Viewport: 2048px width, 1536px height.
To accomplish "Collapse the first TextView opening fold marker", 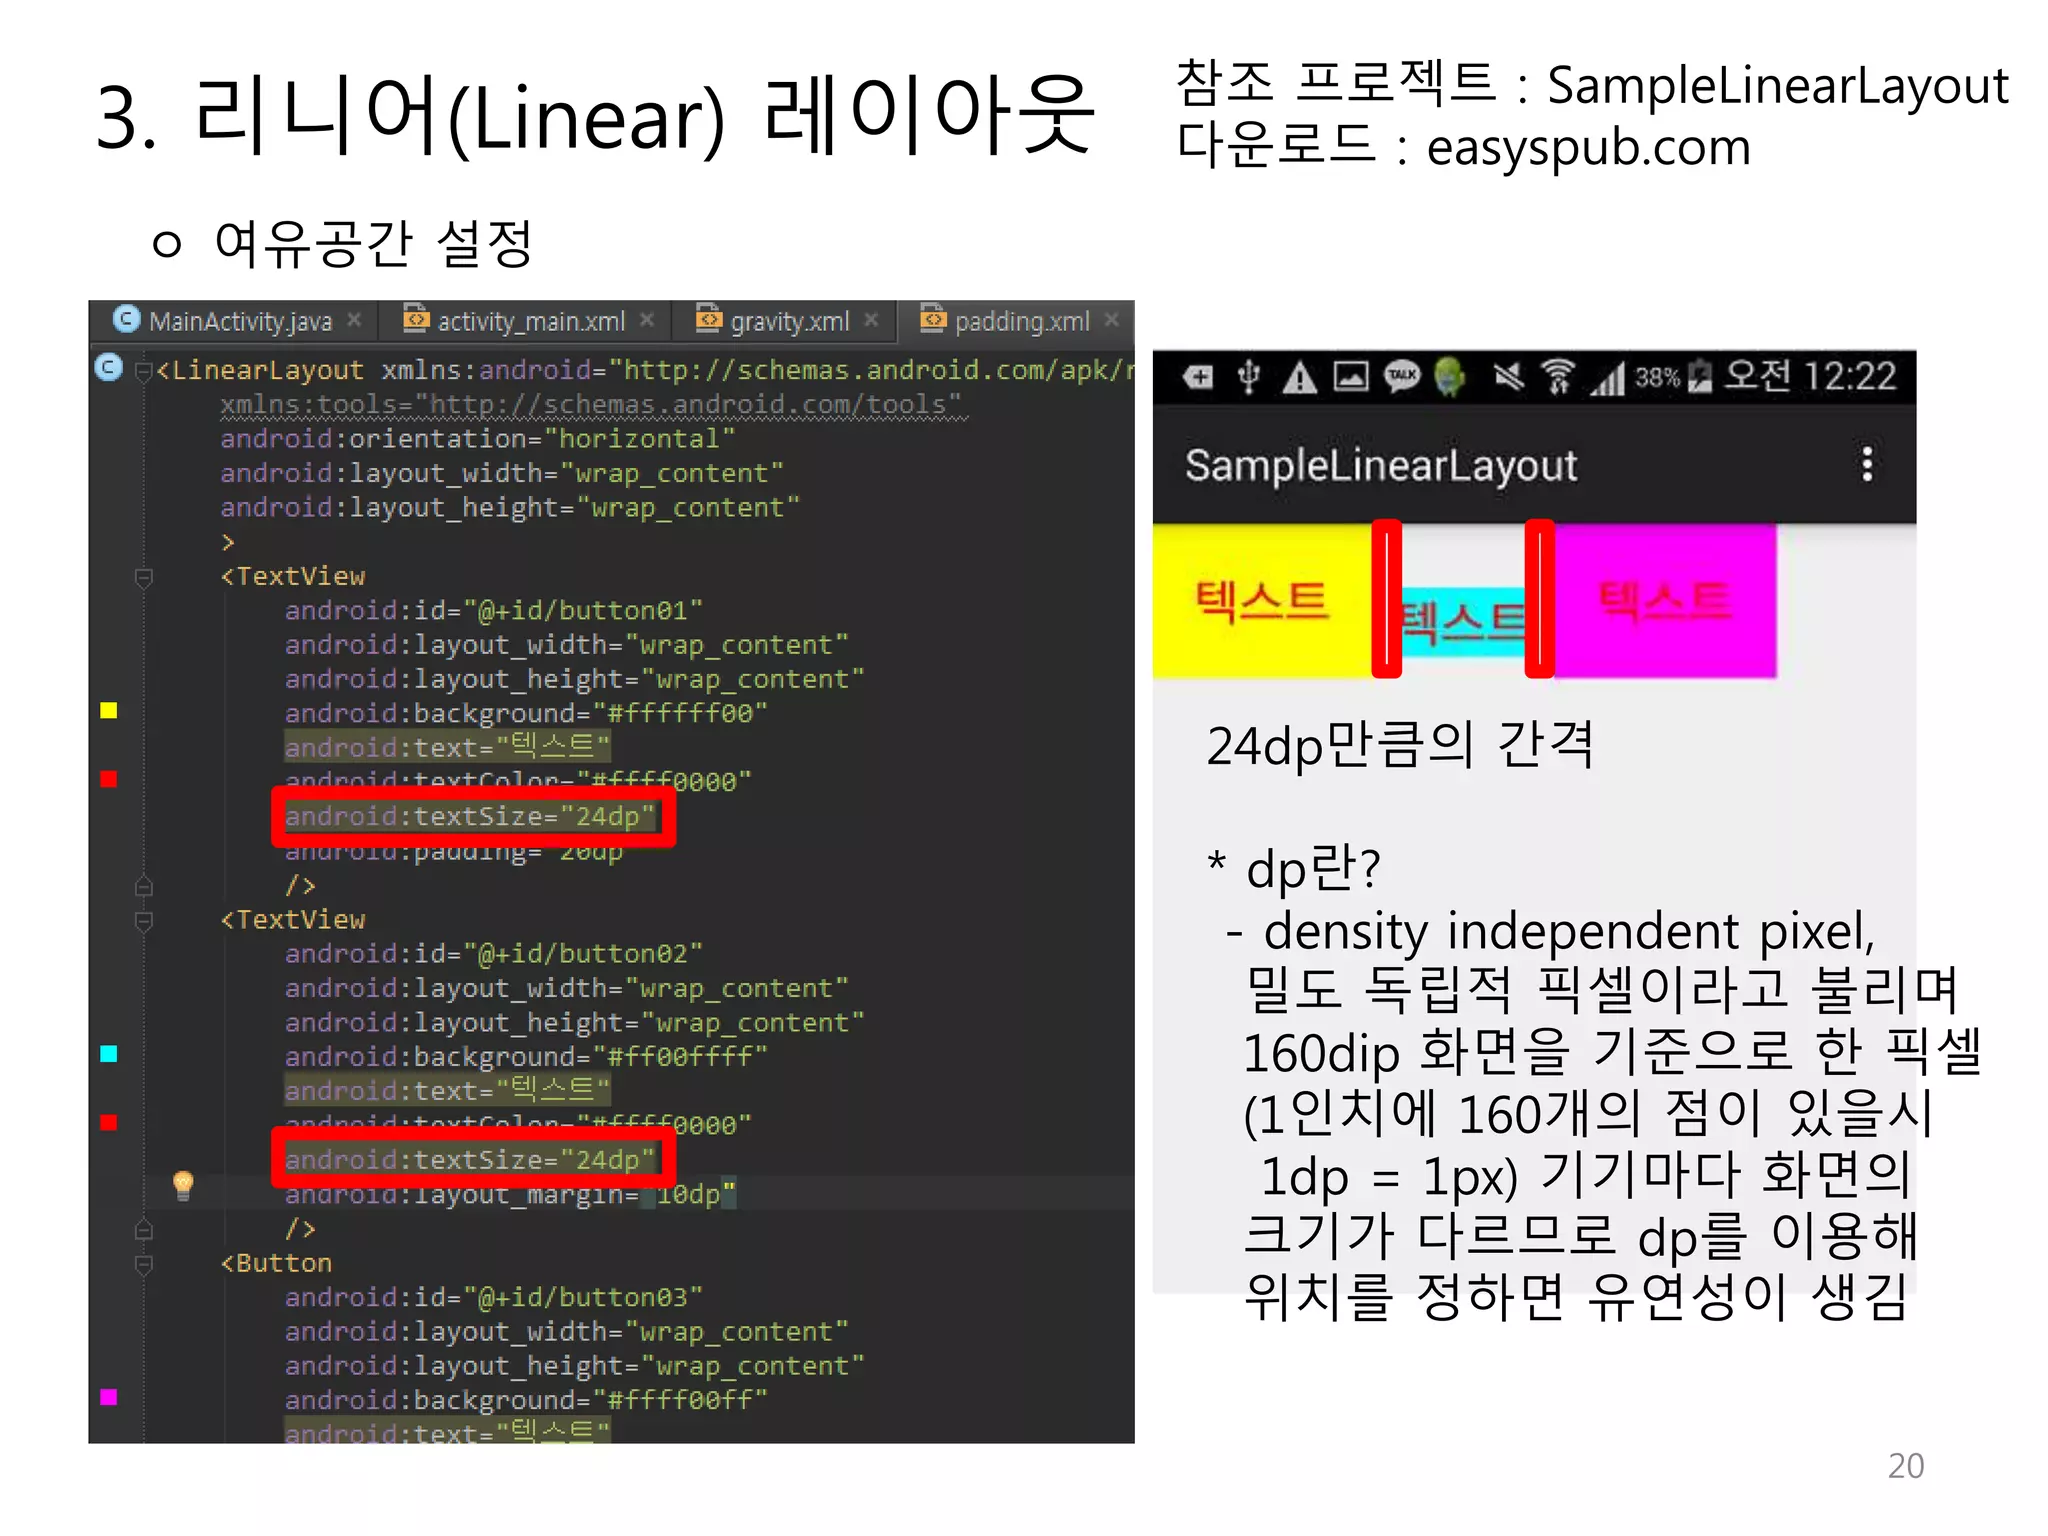I will coord(144,578).
